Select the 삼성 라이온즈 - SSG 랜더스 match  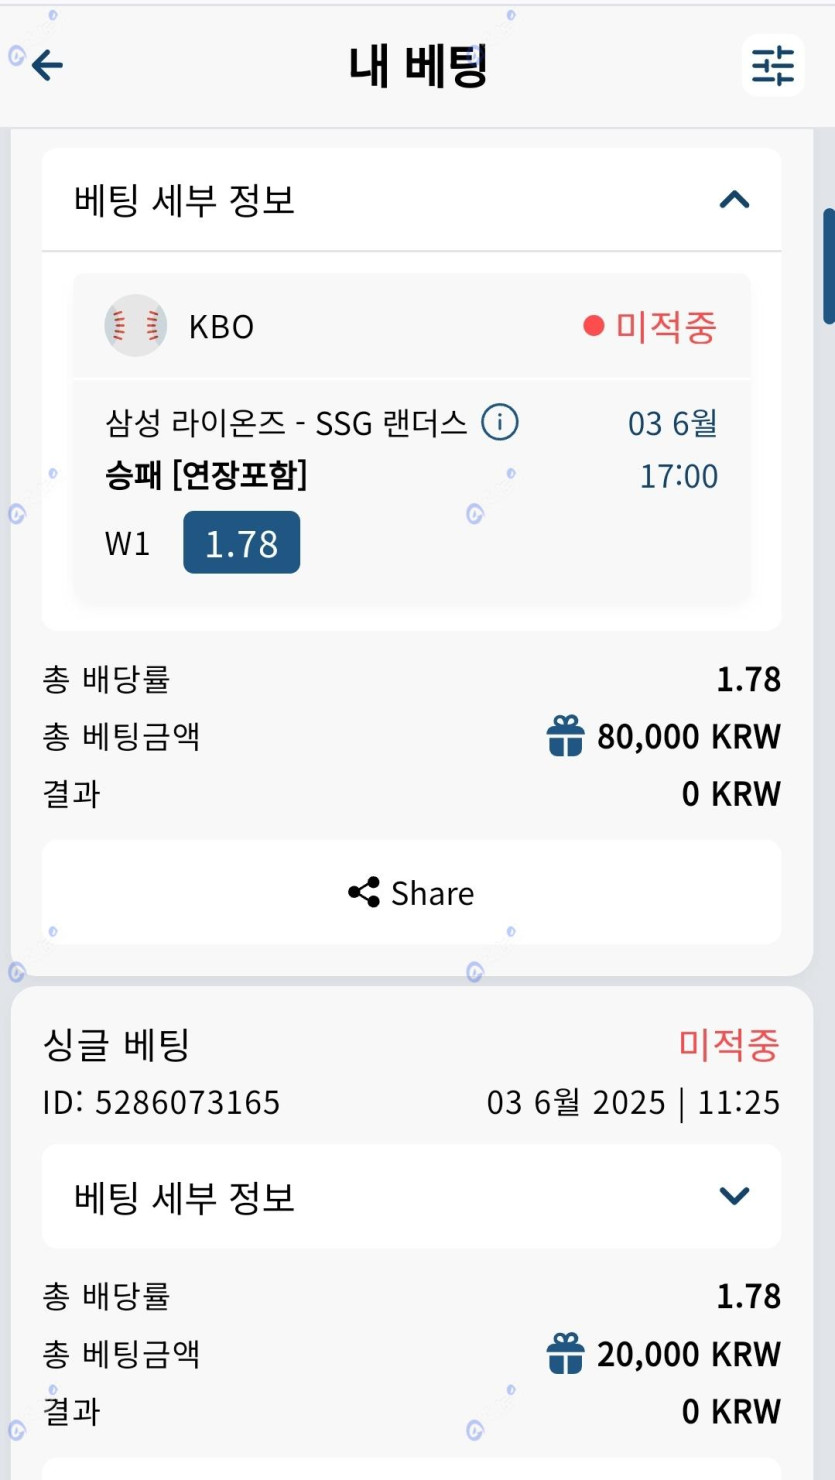click(x=286, y=424)
